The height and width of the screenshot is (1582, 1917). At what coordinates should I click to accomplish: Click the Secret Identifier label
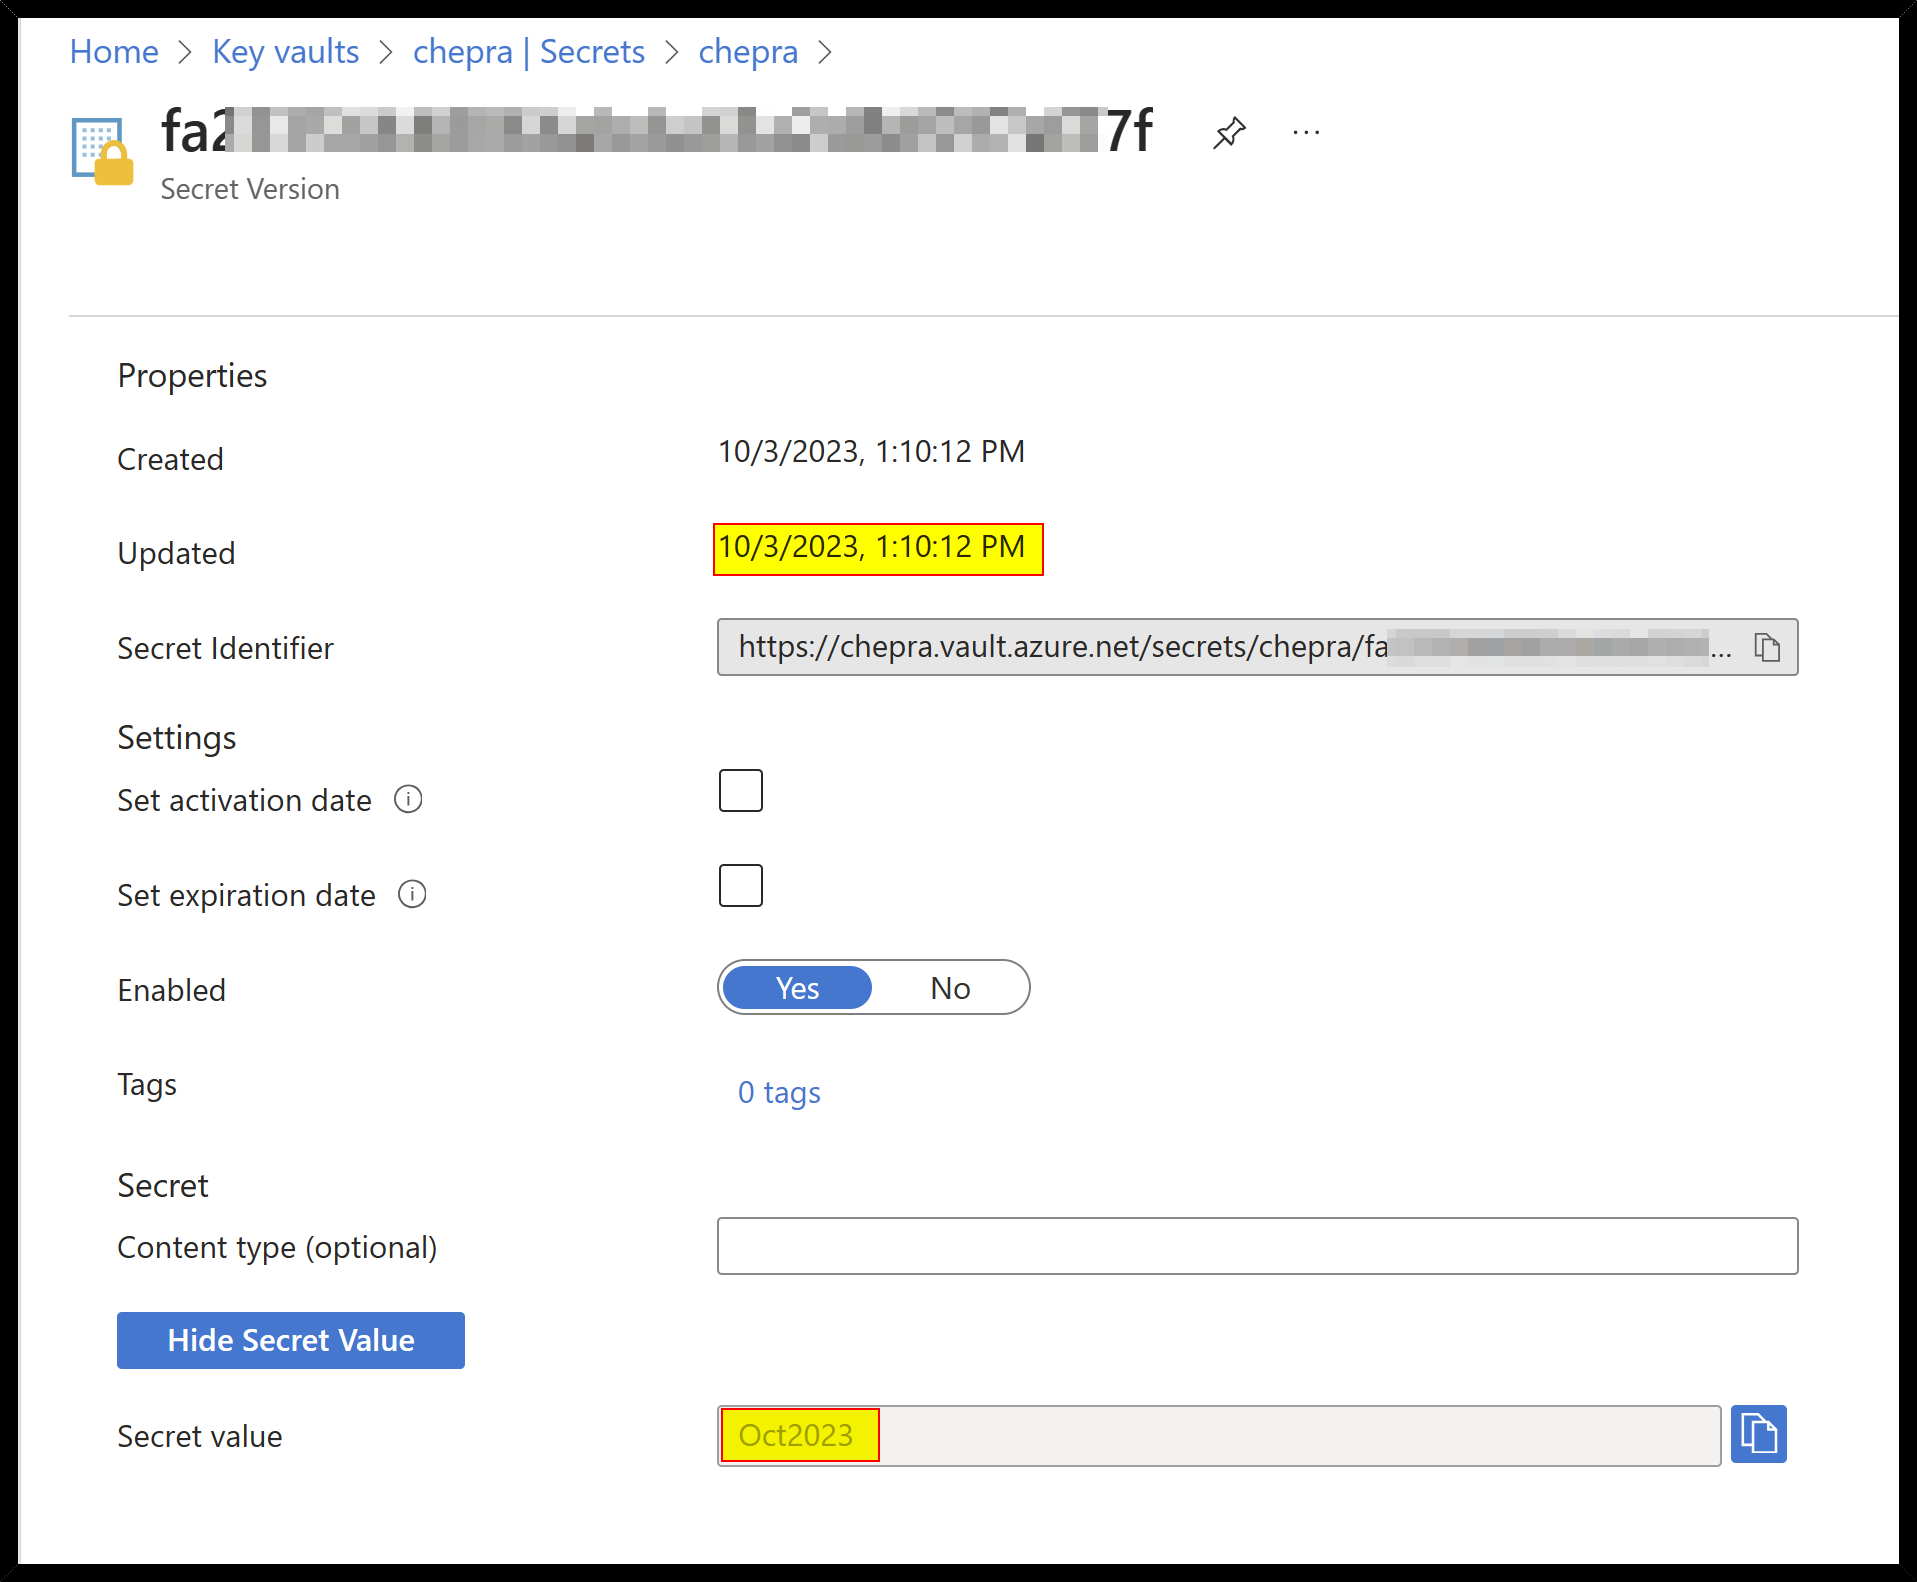[x=226, y=648]
